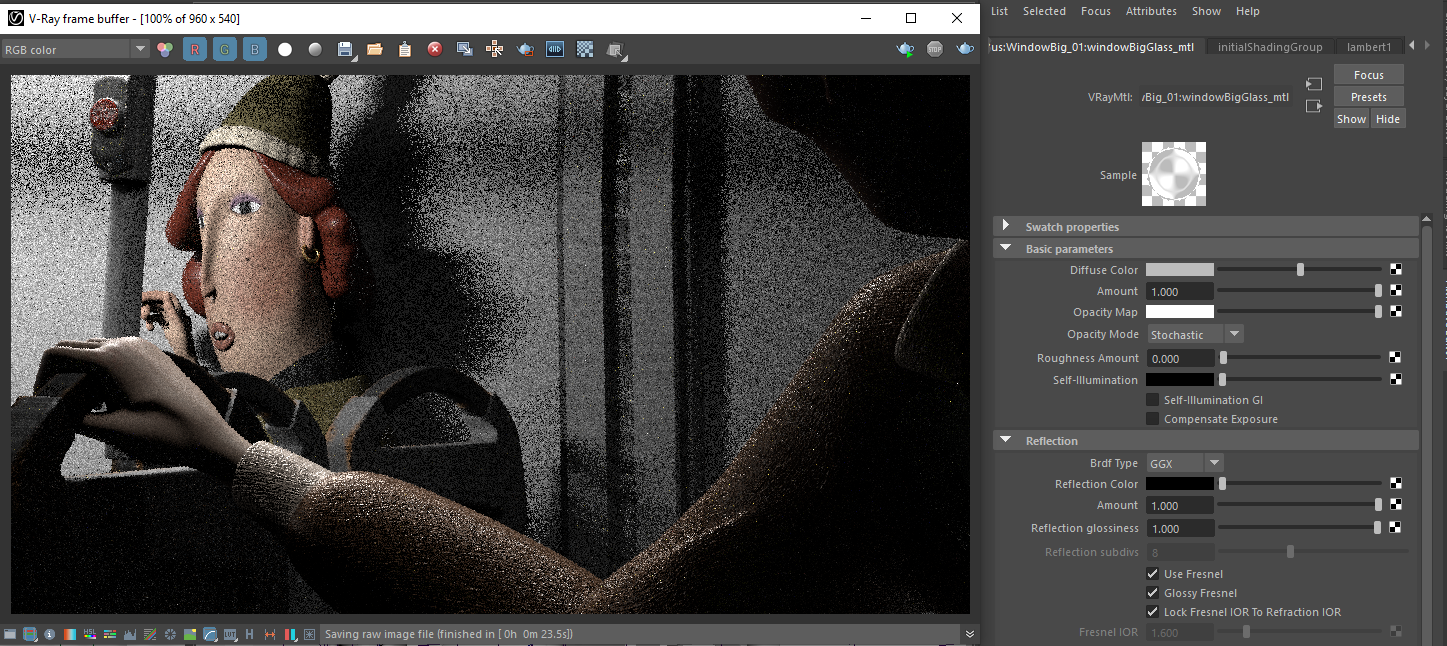Screen dimensions: 1447x646
Task: Click the Roughness Amount input field
Action: click(x=1180, y=358)
